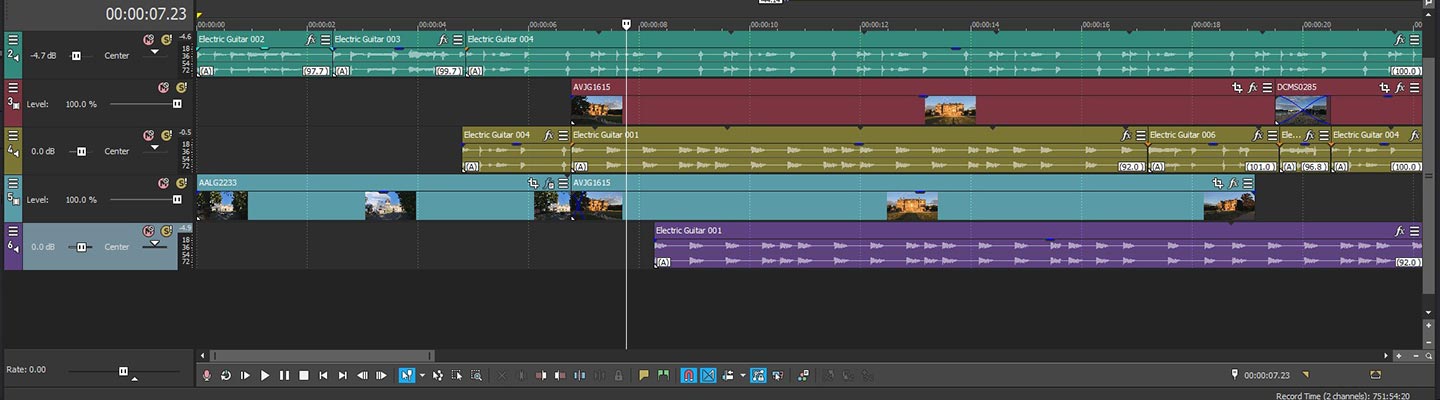Viewport: 1440px width, 400px height.
Task: Click the Split event toolbar icon
Action: pos(580,375)
